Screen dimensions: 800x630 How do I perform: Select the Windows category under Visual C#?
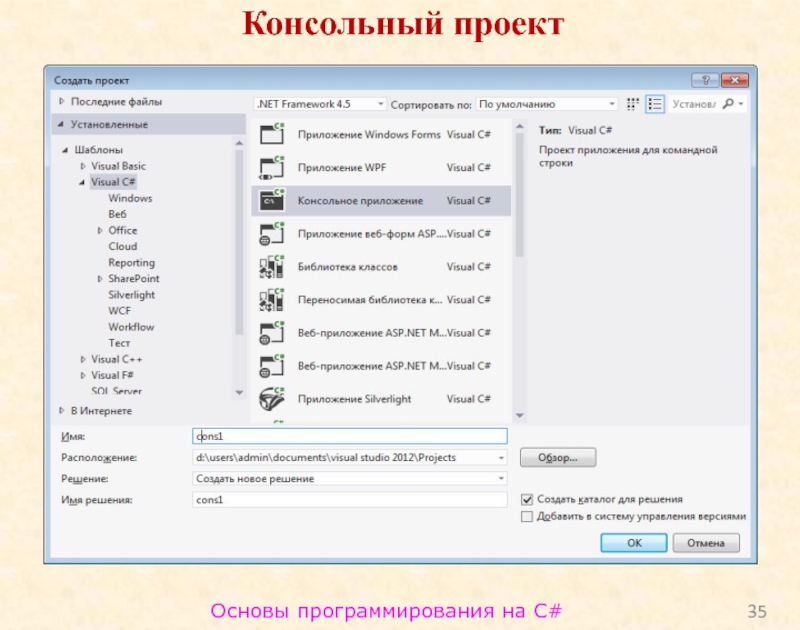[130, 198]
